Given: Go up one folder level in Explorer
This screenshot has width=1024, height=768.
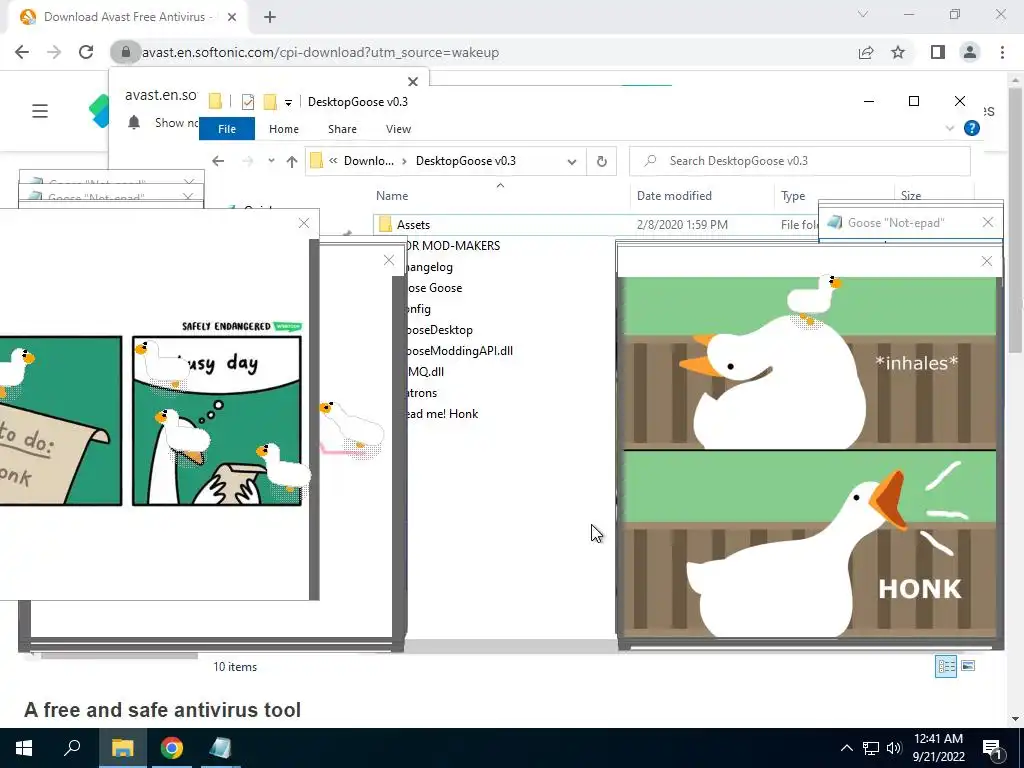Looking at the screenshot, I should click(x=292, y=161).
